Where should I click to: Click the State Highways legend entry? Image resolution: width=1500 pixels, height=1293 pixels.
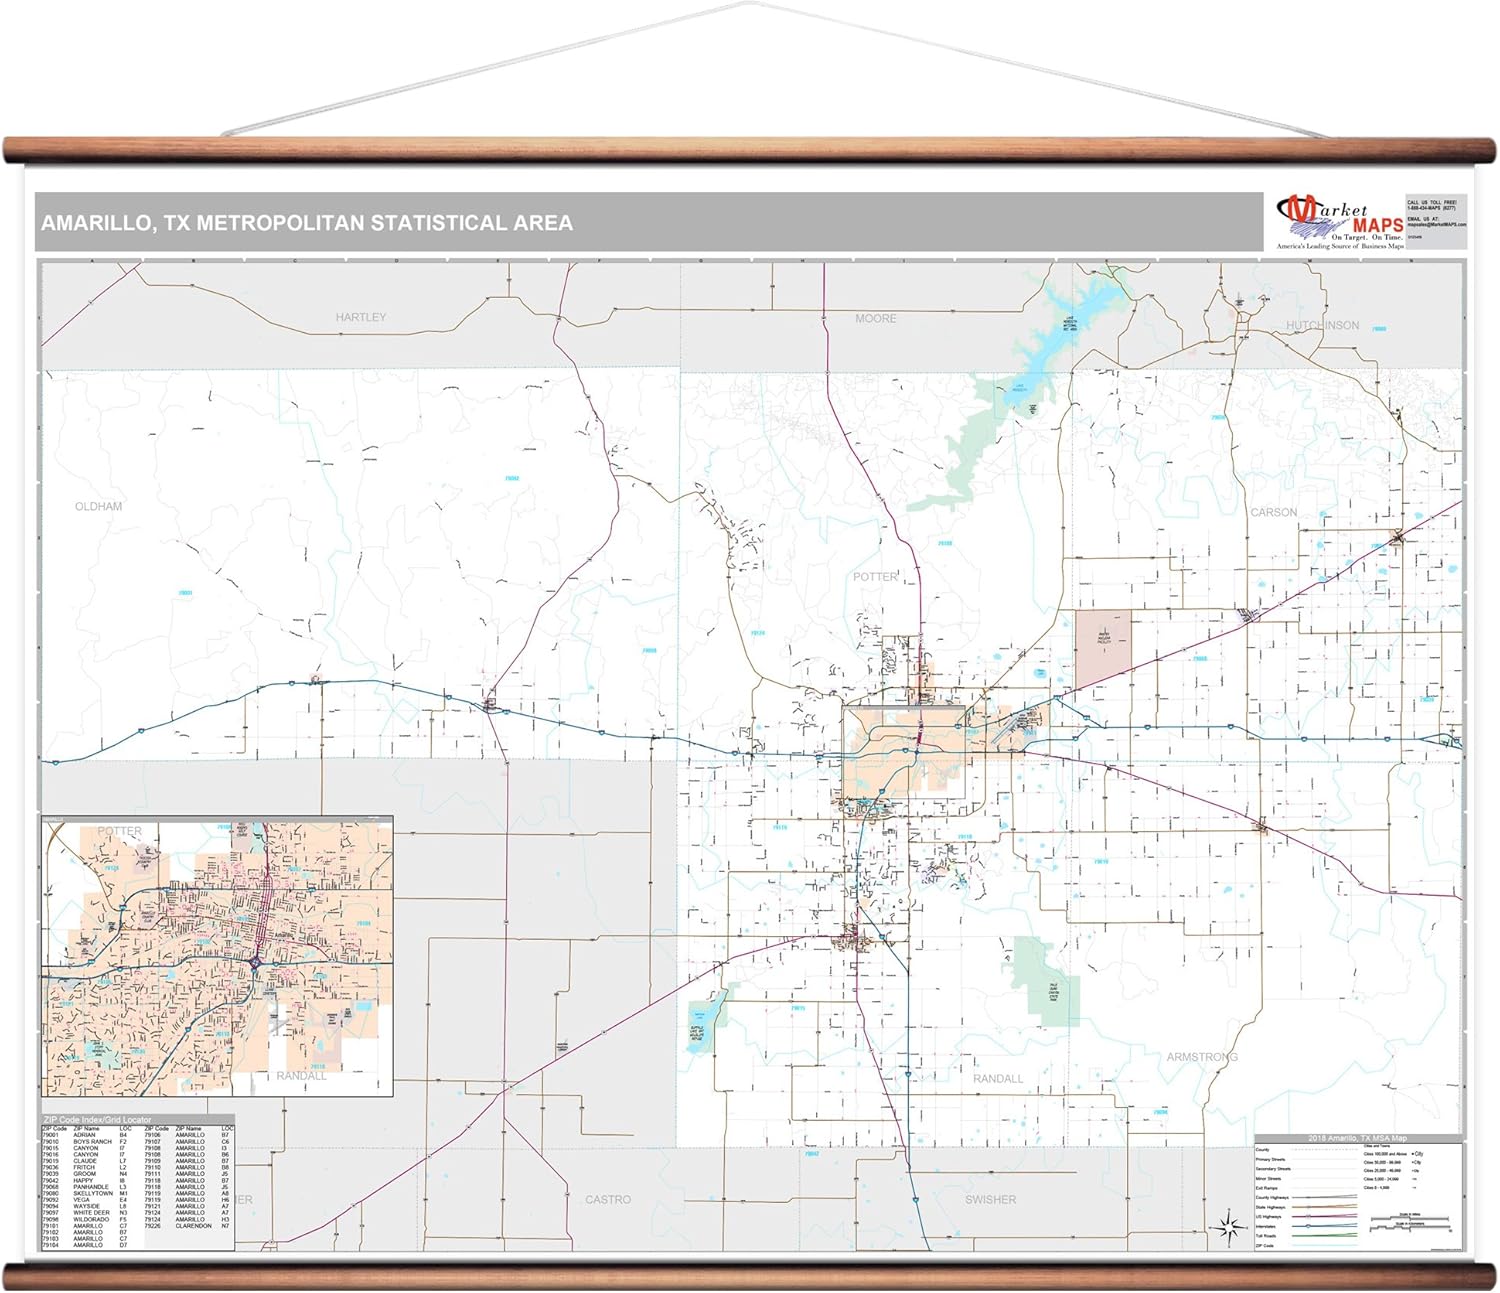point(1306,1207)
